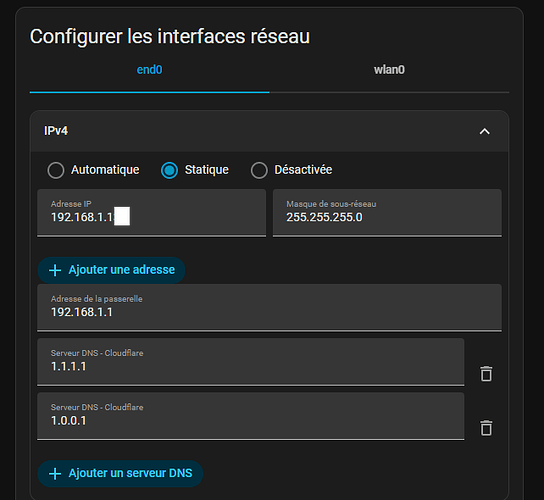Delete the 1.0.0.1 DNS server entry
544x500 pixels.
pos(486,428)
